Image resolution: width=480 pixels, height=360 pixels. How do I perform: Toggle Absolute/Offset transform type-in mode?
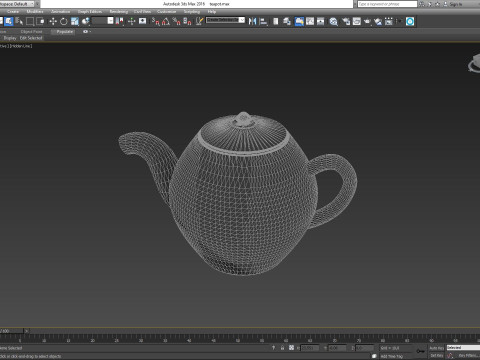[x=291, y=348]
